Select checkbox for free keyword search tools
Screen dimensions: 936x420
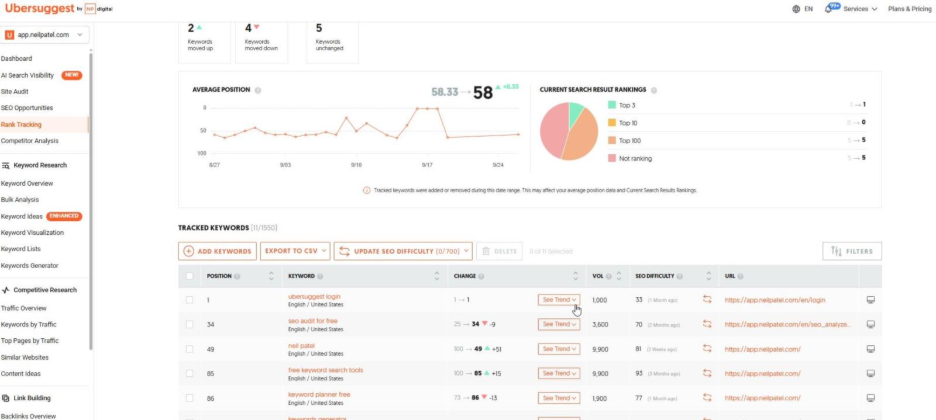[x=189, y=373]
